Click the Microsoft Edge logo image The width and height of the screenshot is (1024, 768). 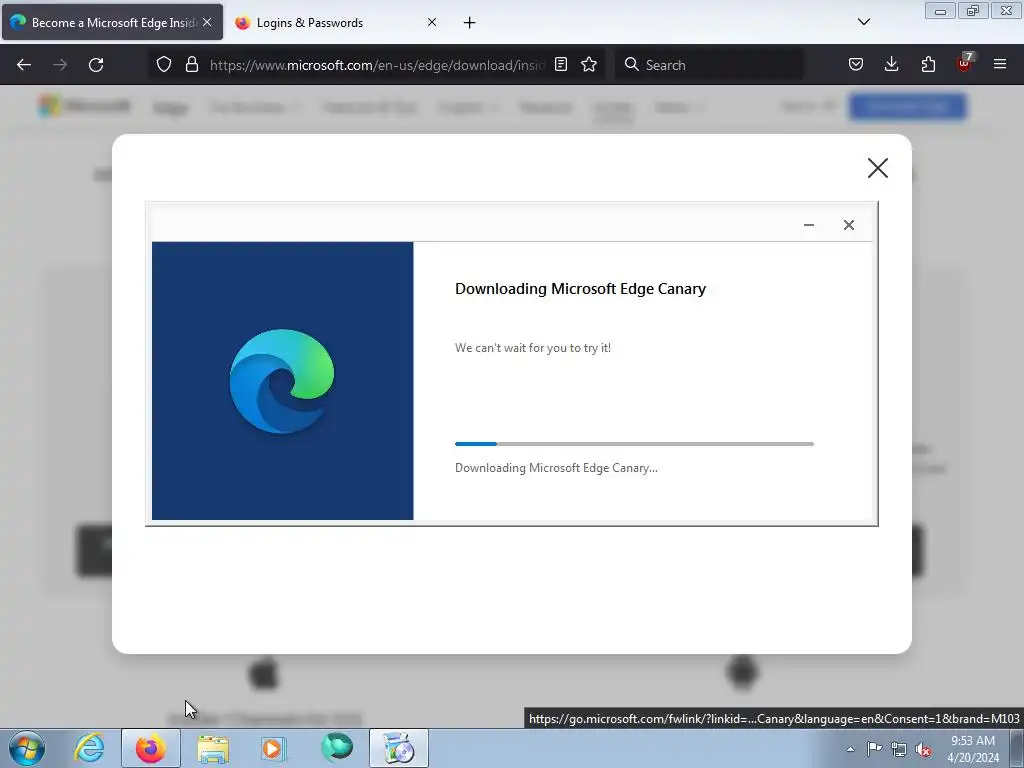pos(282,381)
